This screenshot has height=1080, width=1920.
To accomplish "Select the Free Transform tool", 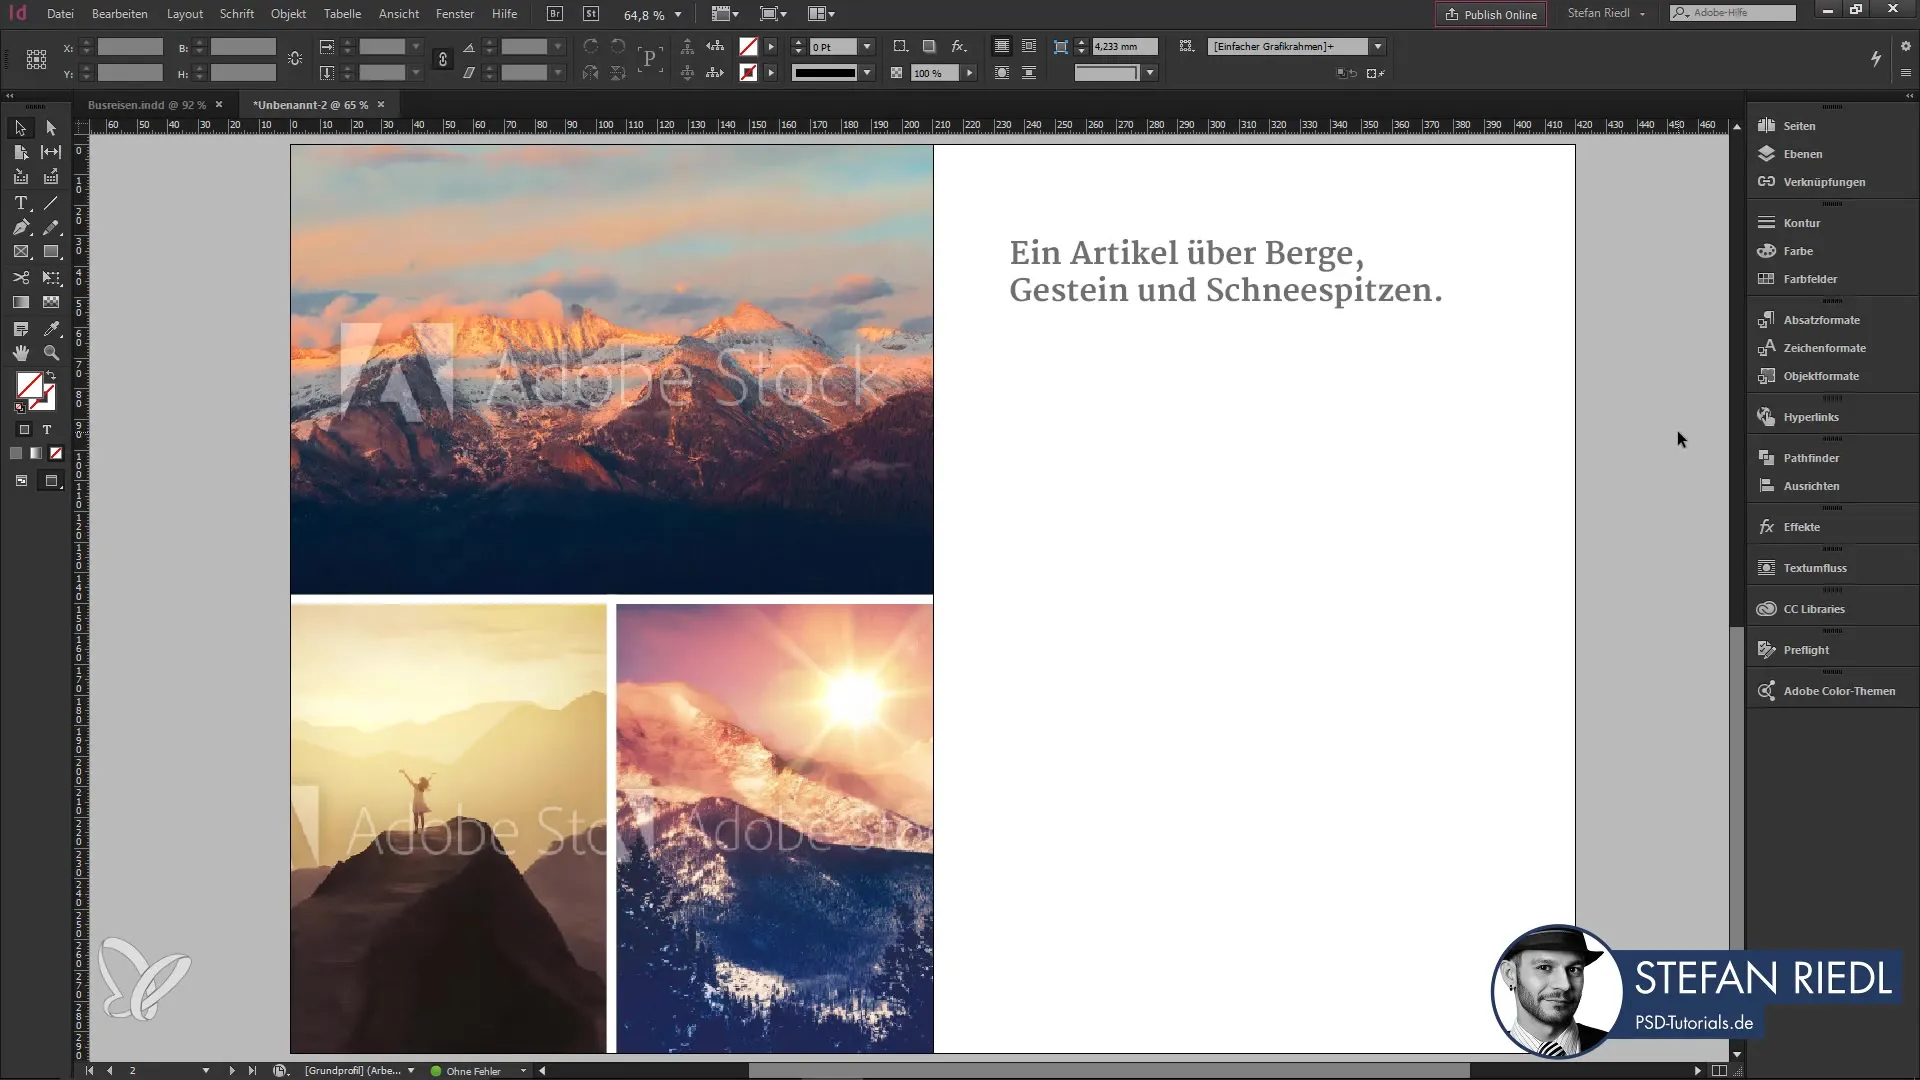I will (x=51, y=278).
